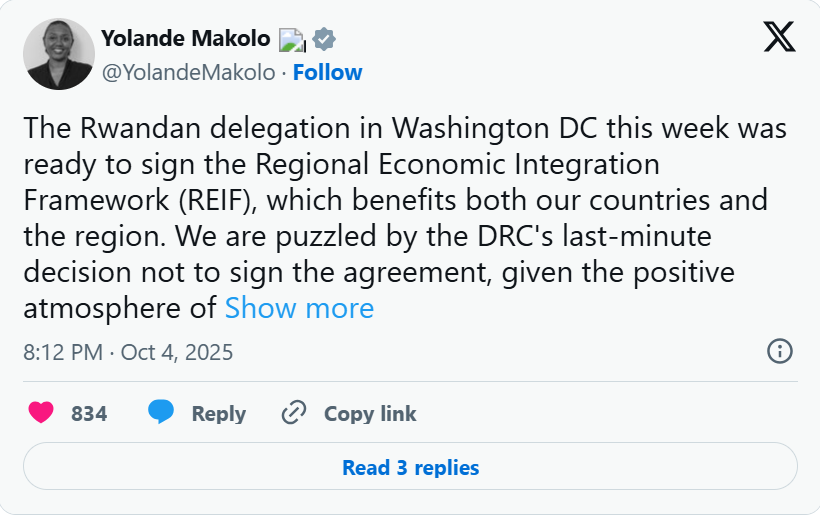The width and height of the screenshot is (820, 524).
Task: Open the circled info icon
Action: 779,351
